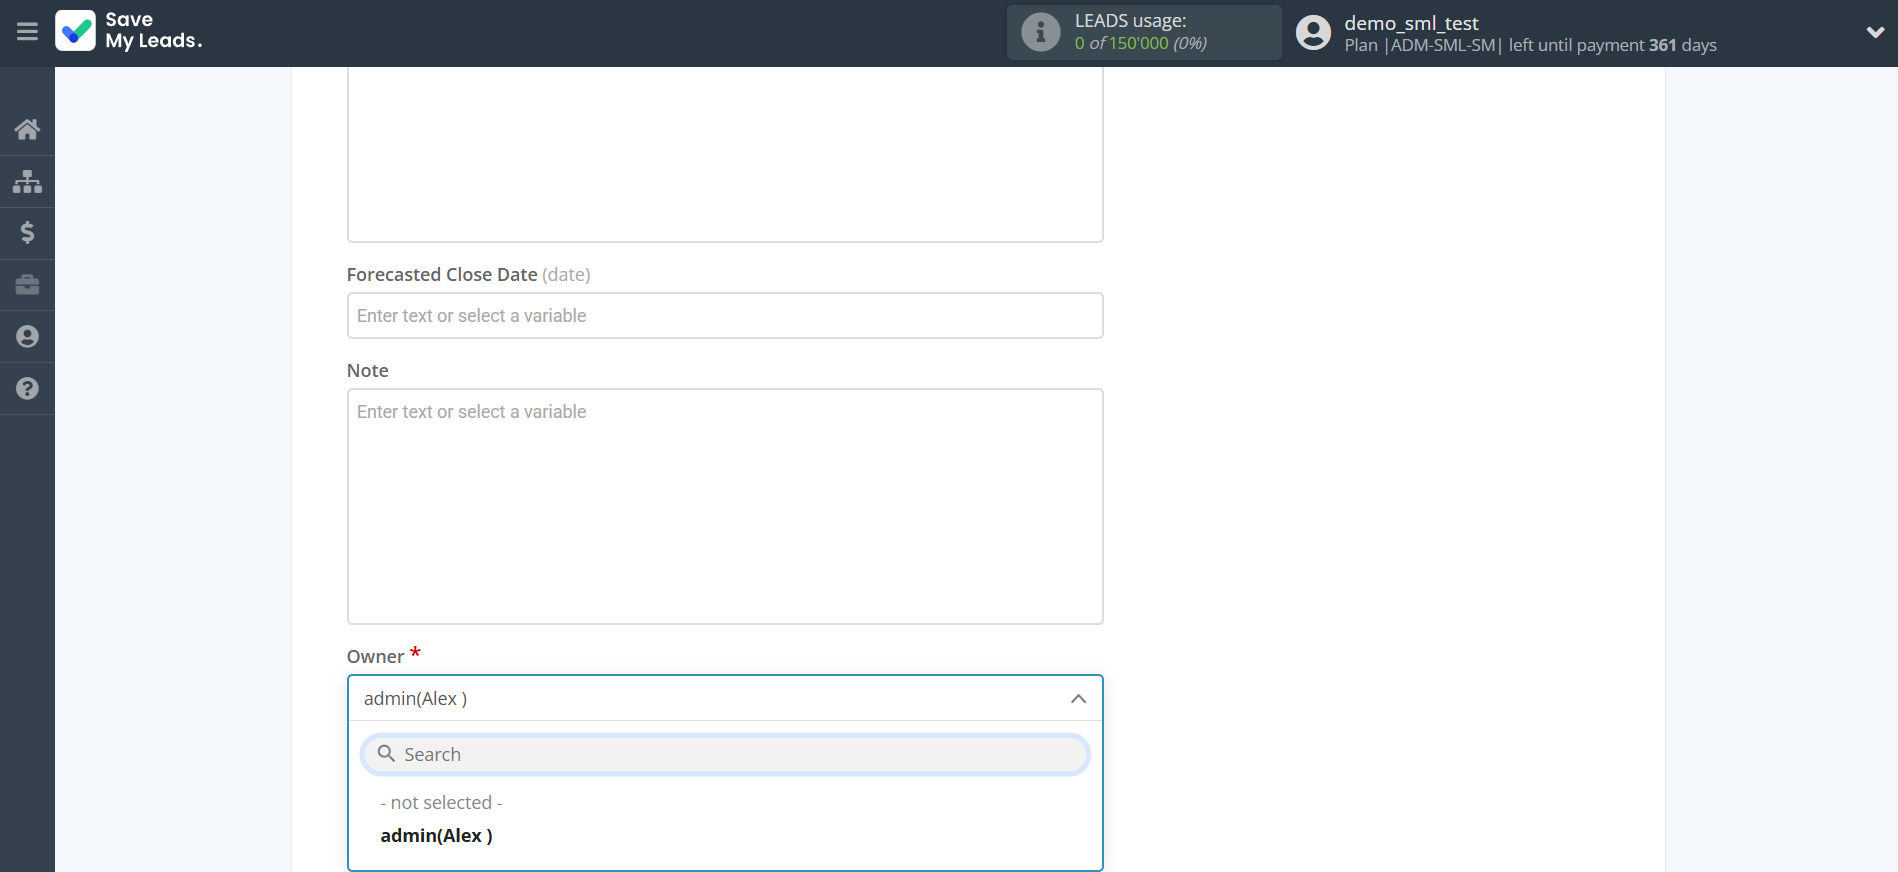Image resolution: width=1898 pixels, height=872 pixels.
Task: Click the demo_sml_test account name
Action: [x=1410, y=23]
